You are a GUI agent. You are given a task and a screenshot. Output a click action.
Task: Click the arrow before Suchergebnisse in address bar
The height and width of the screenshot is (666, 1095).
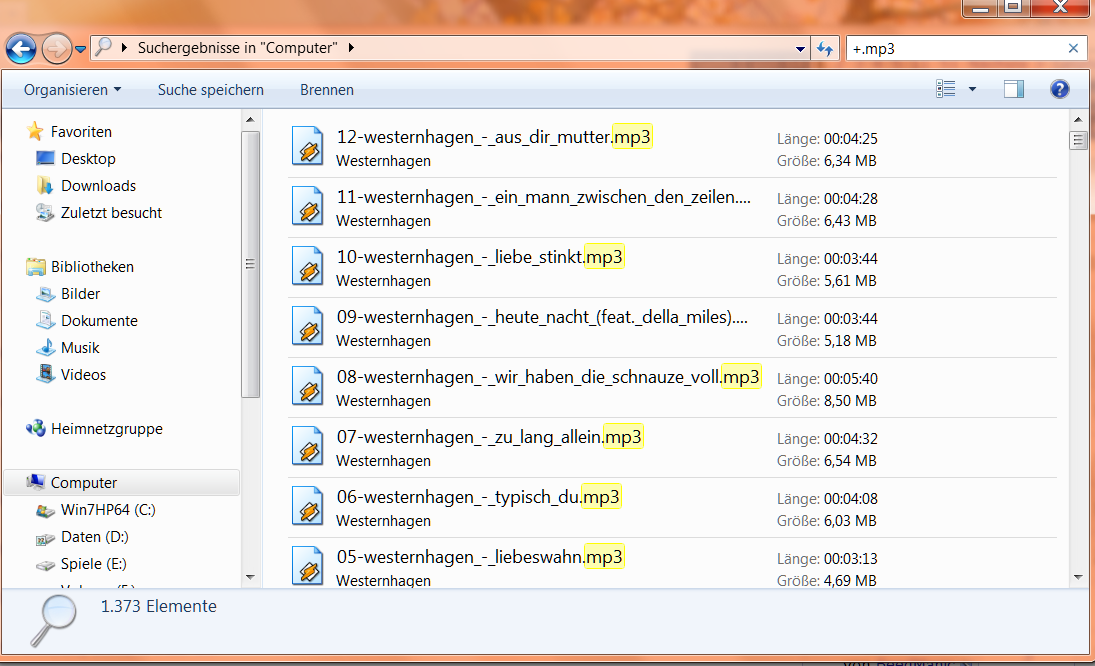tap(124, 47)
